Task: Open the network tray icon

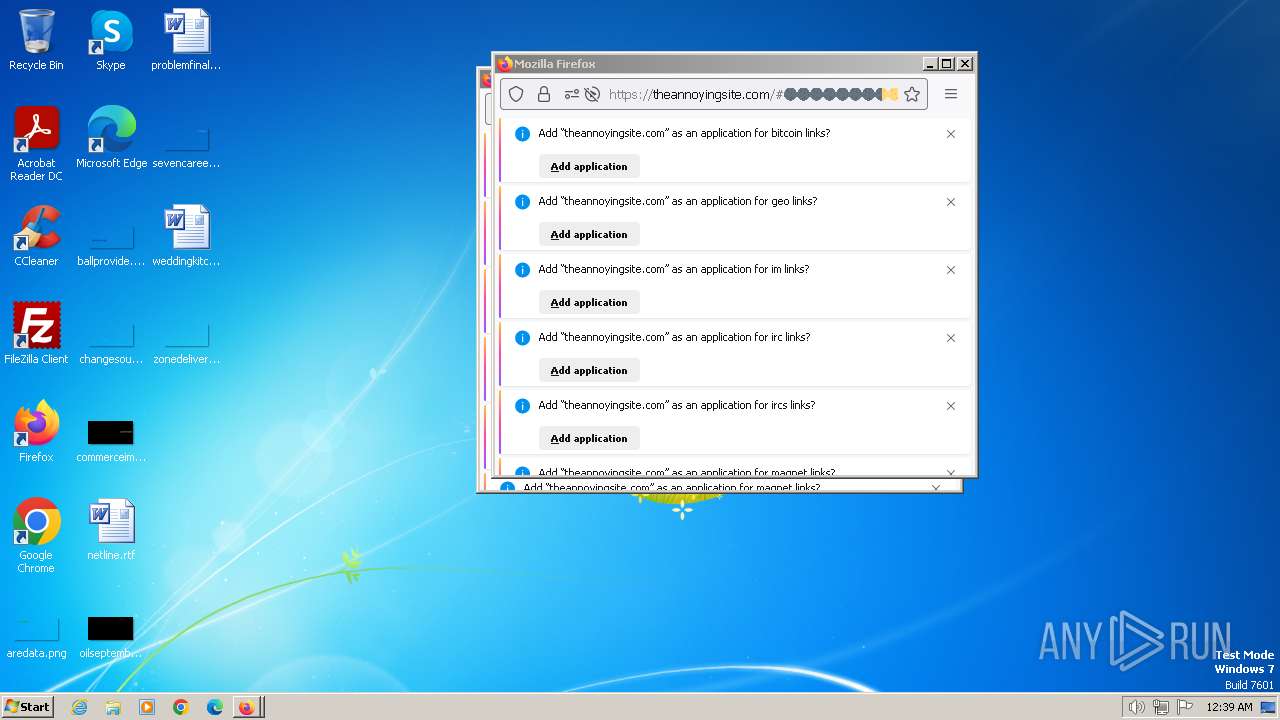Action: tap(1161, 707)
